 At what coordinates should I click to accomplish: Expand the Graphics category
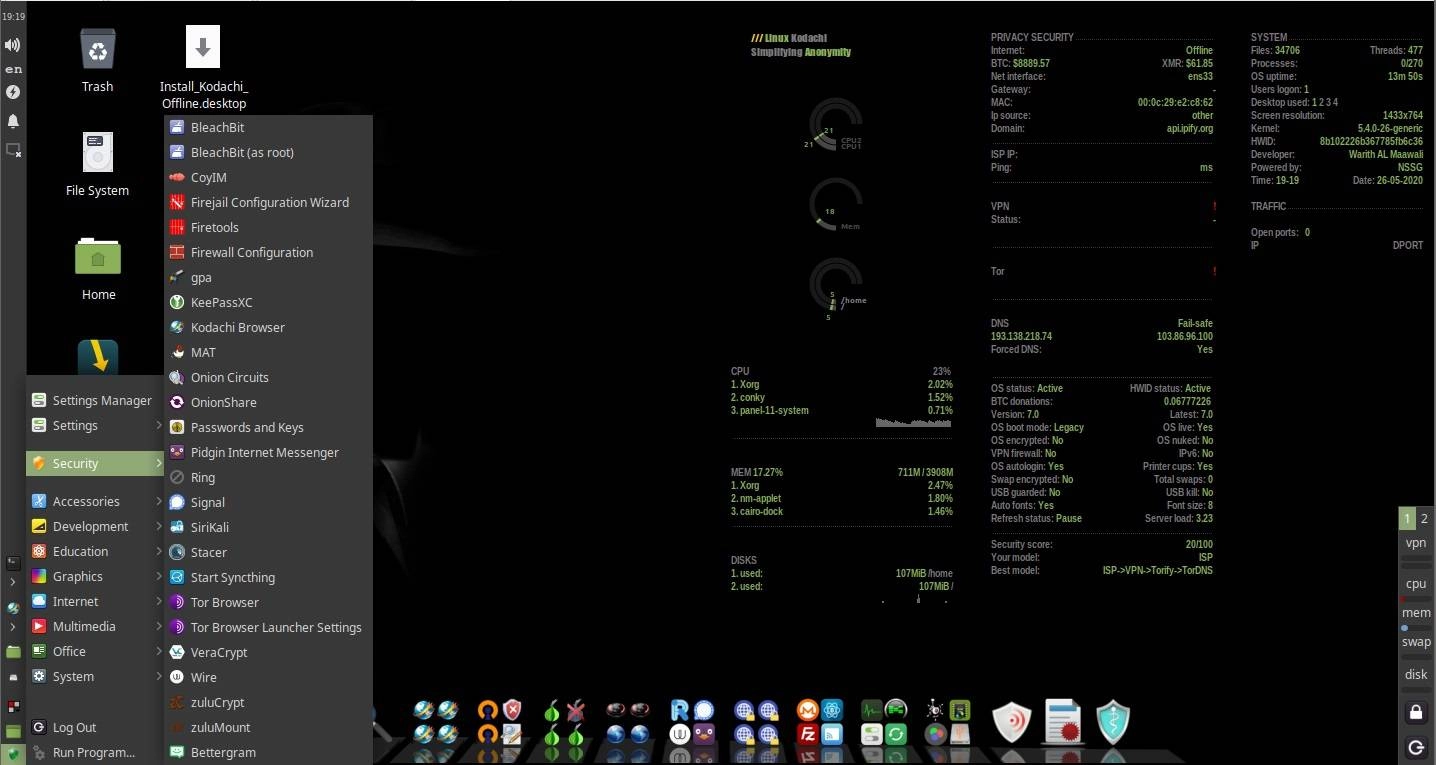[x=95, y=577]
